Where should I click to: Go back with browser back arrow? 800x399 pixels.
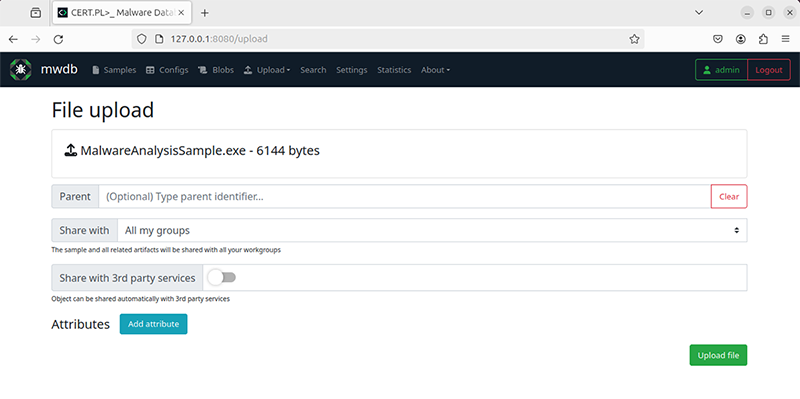(13, 39)
